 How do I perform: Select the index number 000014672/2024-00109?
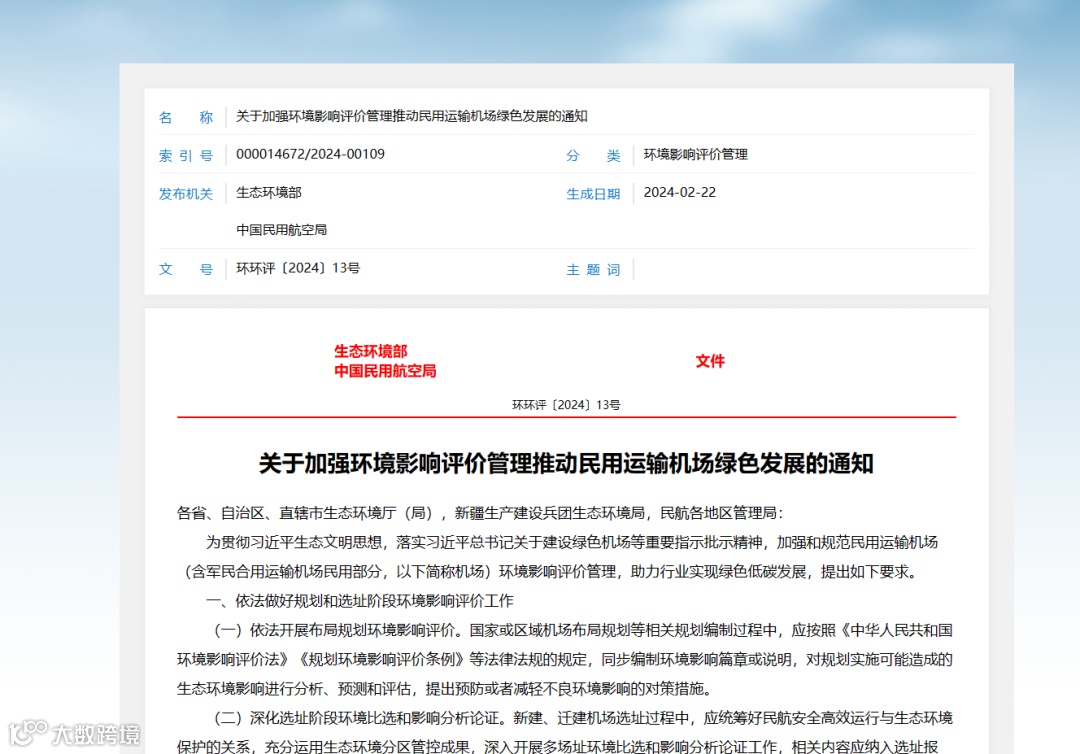311,154
